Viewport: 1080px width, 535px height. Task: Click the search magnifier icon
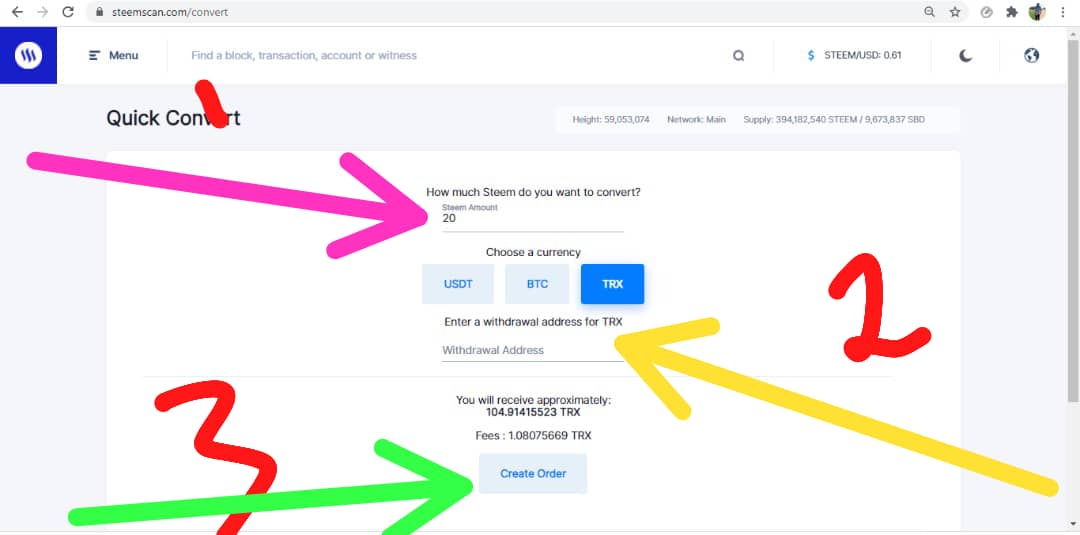738,56
